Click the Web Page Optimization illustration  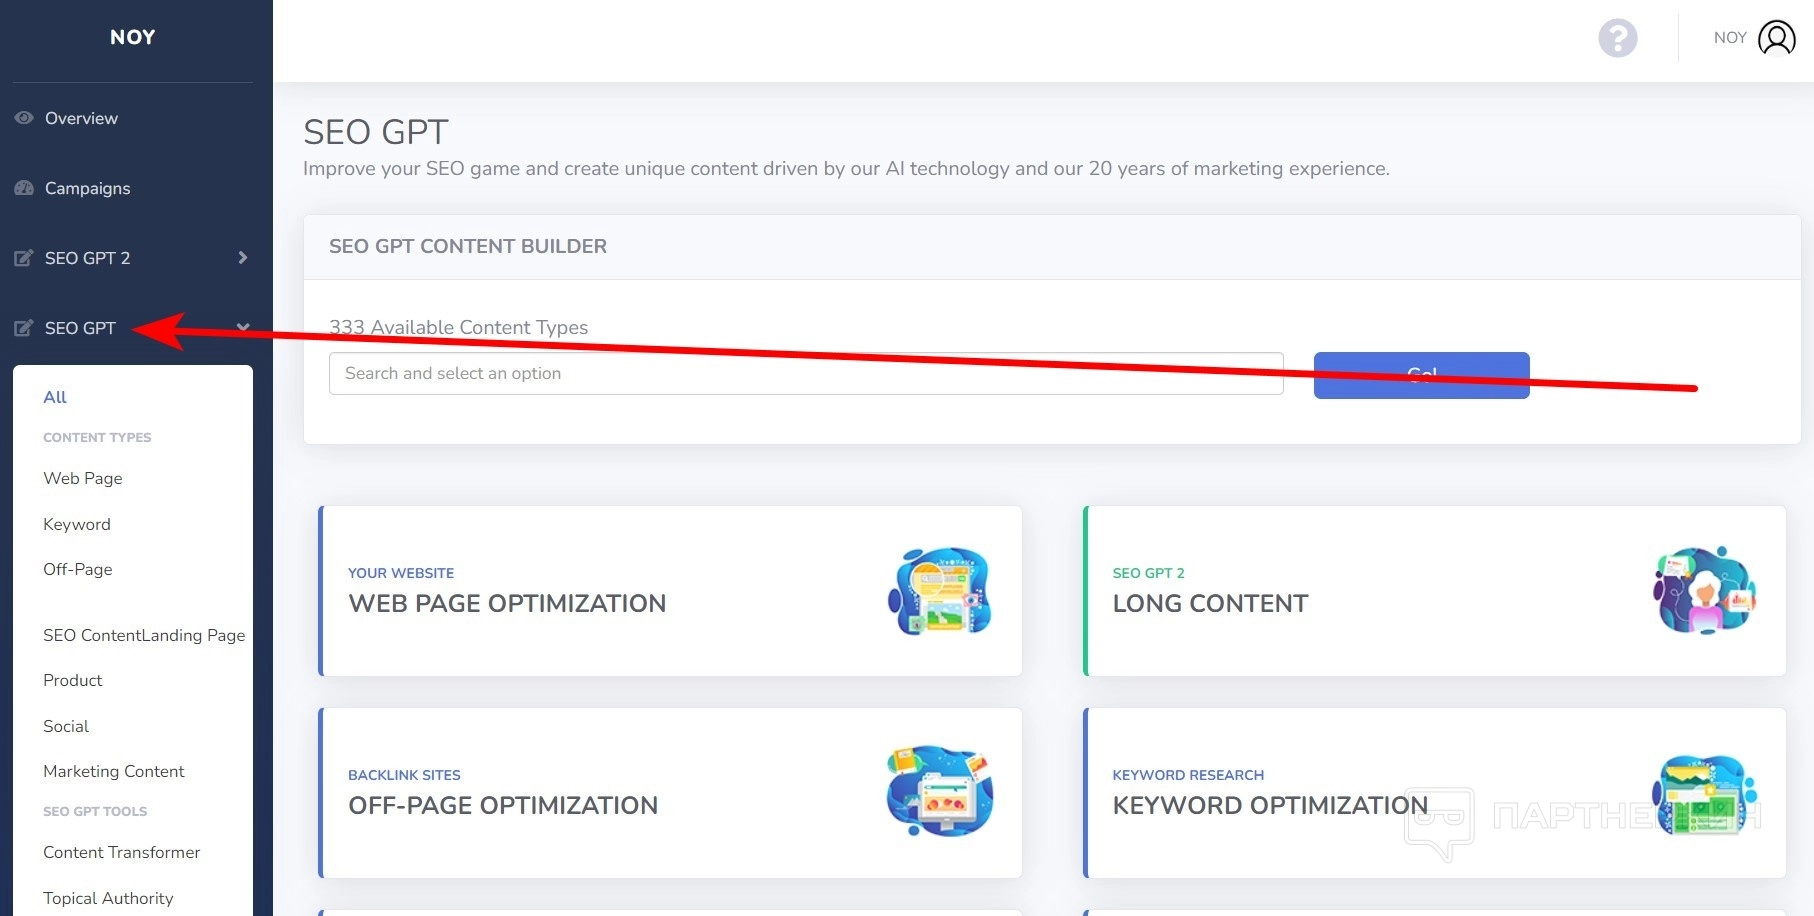(940, 591)
